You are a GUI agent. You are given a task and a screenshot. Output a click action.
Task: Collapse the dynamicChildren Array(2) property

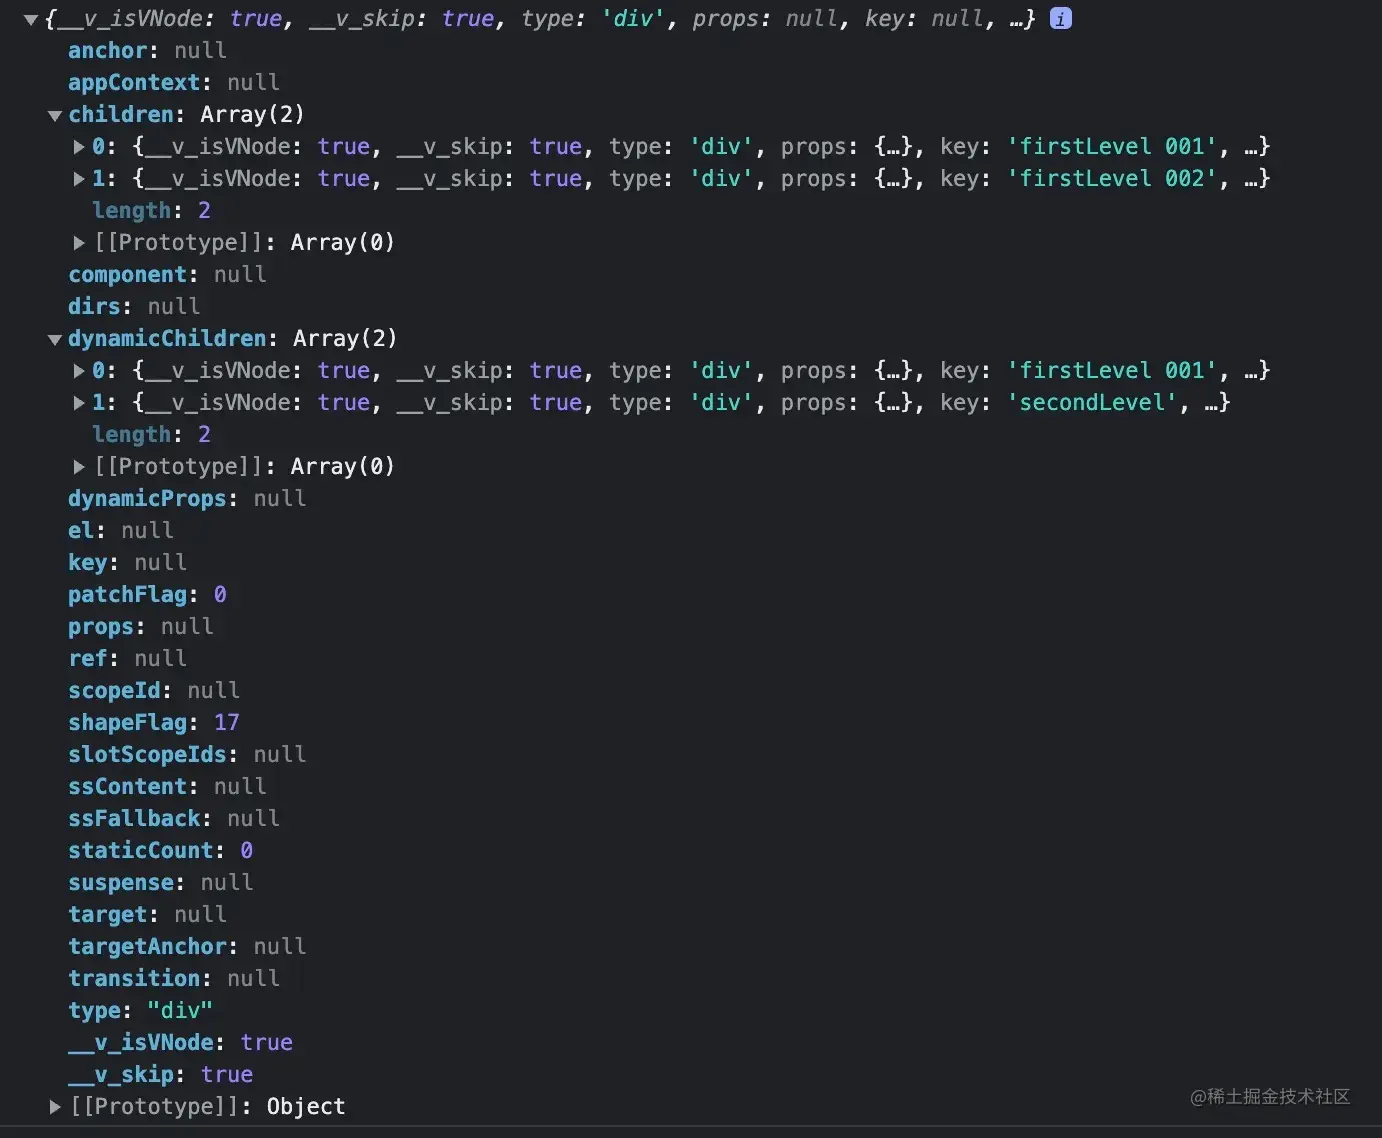[x=55, y=339]
